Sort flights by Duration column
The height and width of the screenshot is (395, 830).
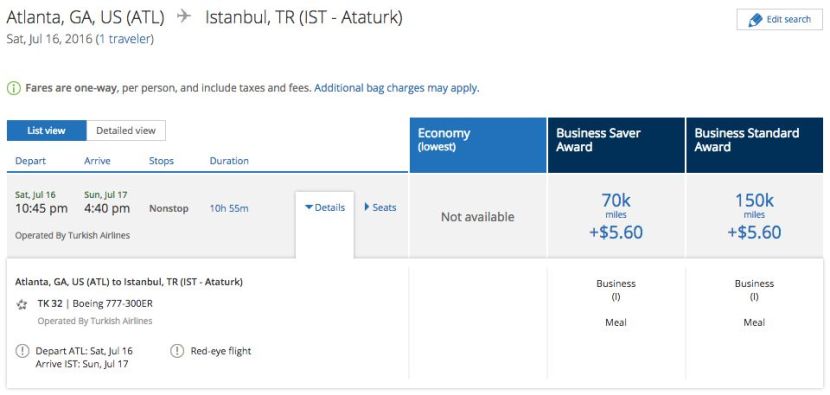pyautogui.click(x=229, y=160)
